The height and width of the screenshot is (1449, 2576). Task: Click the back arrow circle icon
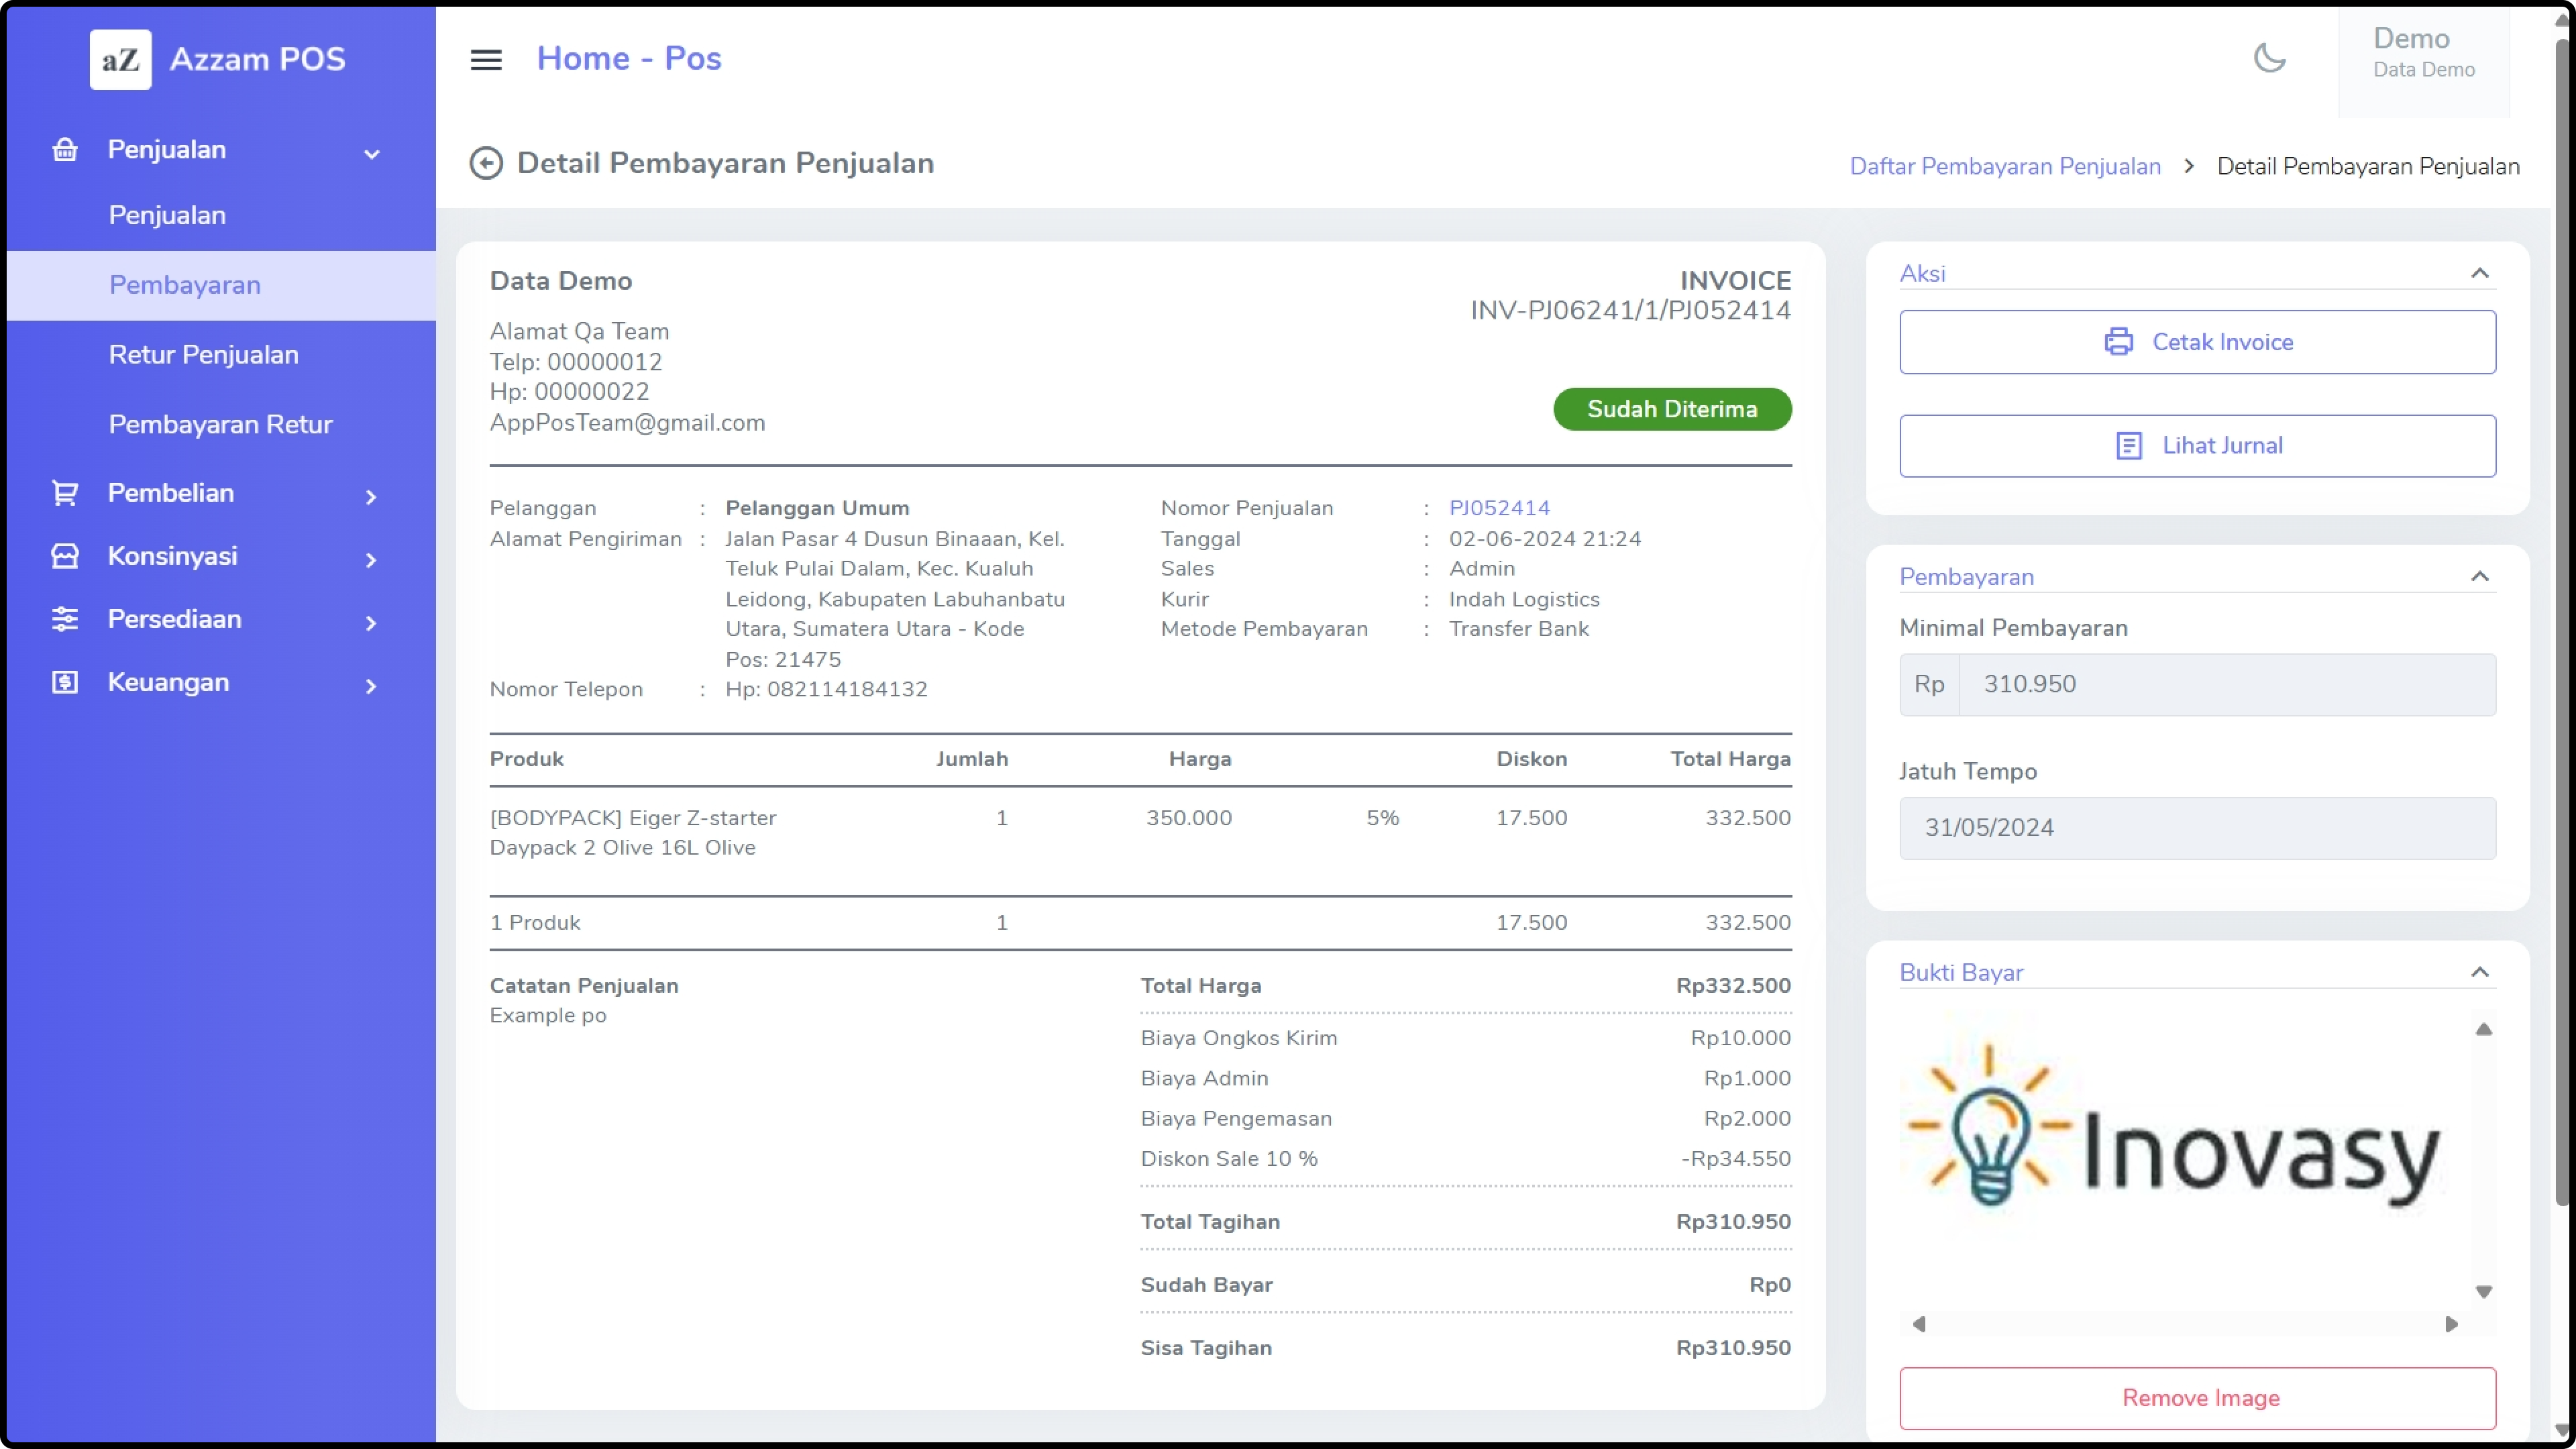pos(486,163)
